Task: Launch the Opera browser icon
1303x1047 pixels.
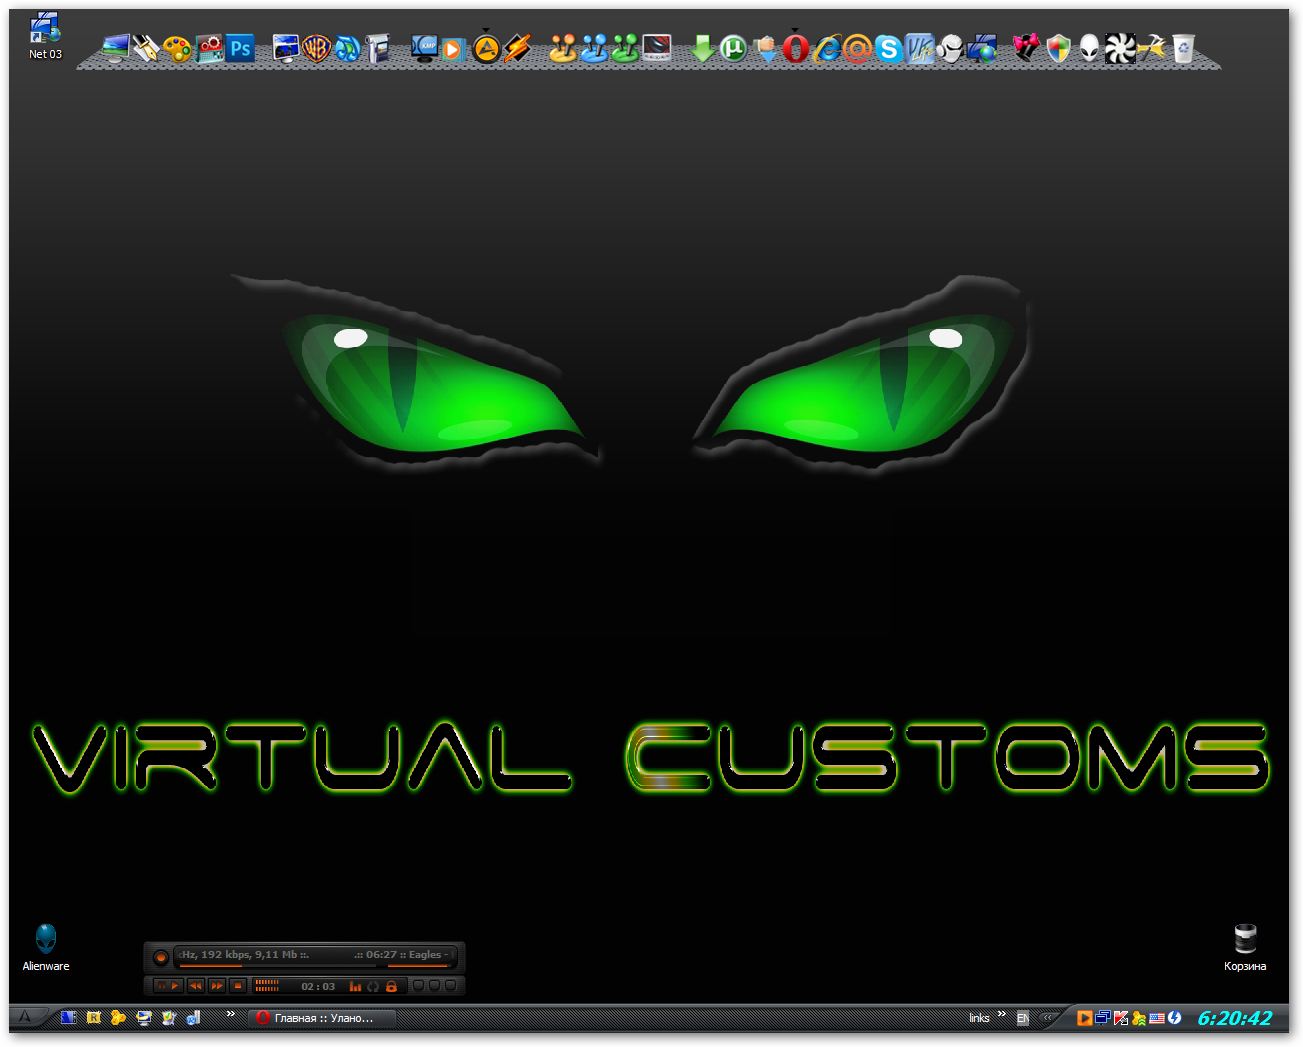Action: (x=797, y=48)
